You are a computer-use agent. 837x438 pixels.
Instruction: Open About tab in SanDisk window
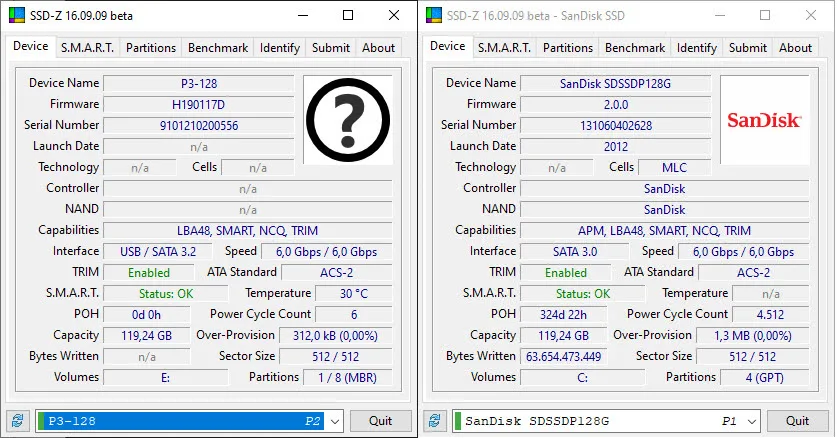coord(795,47)
